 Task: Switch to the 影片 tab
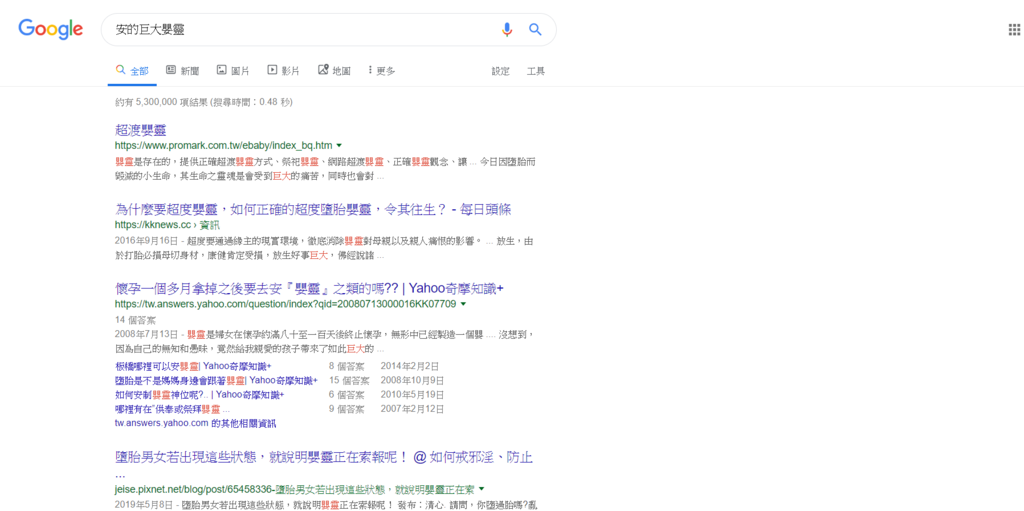(x=283, y=71)
